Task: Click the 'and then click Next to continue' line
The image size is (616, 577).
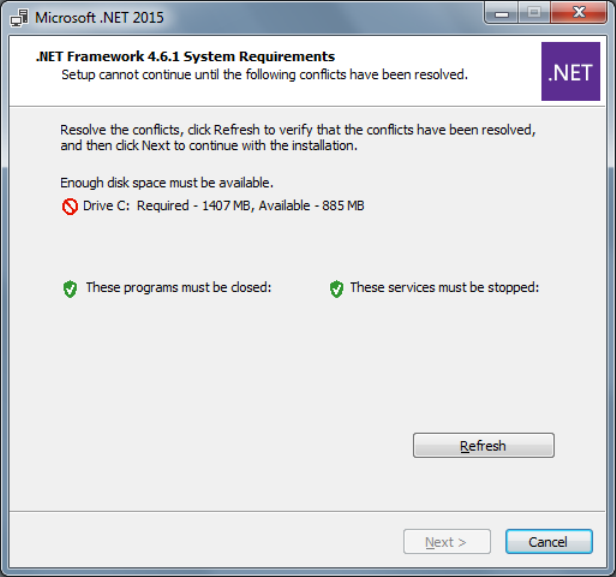Action: pyautogui.click(x=208, y=145)
